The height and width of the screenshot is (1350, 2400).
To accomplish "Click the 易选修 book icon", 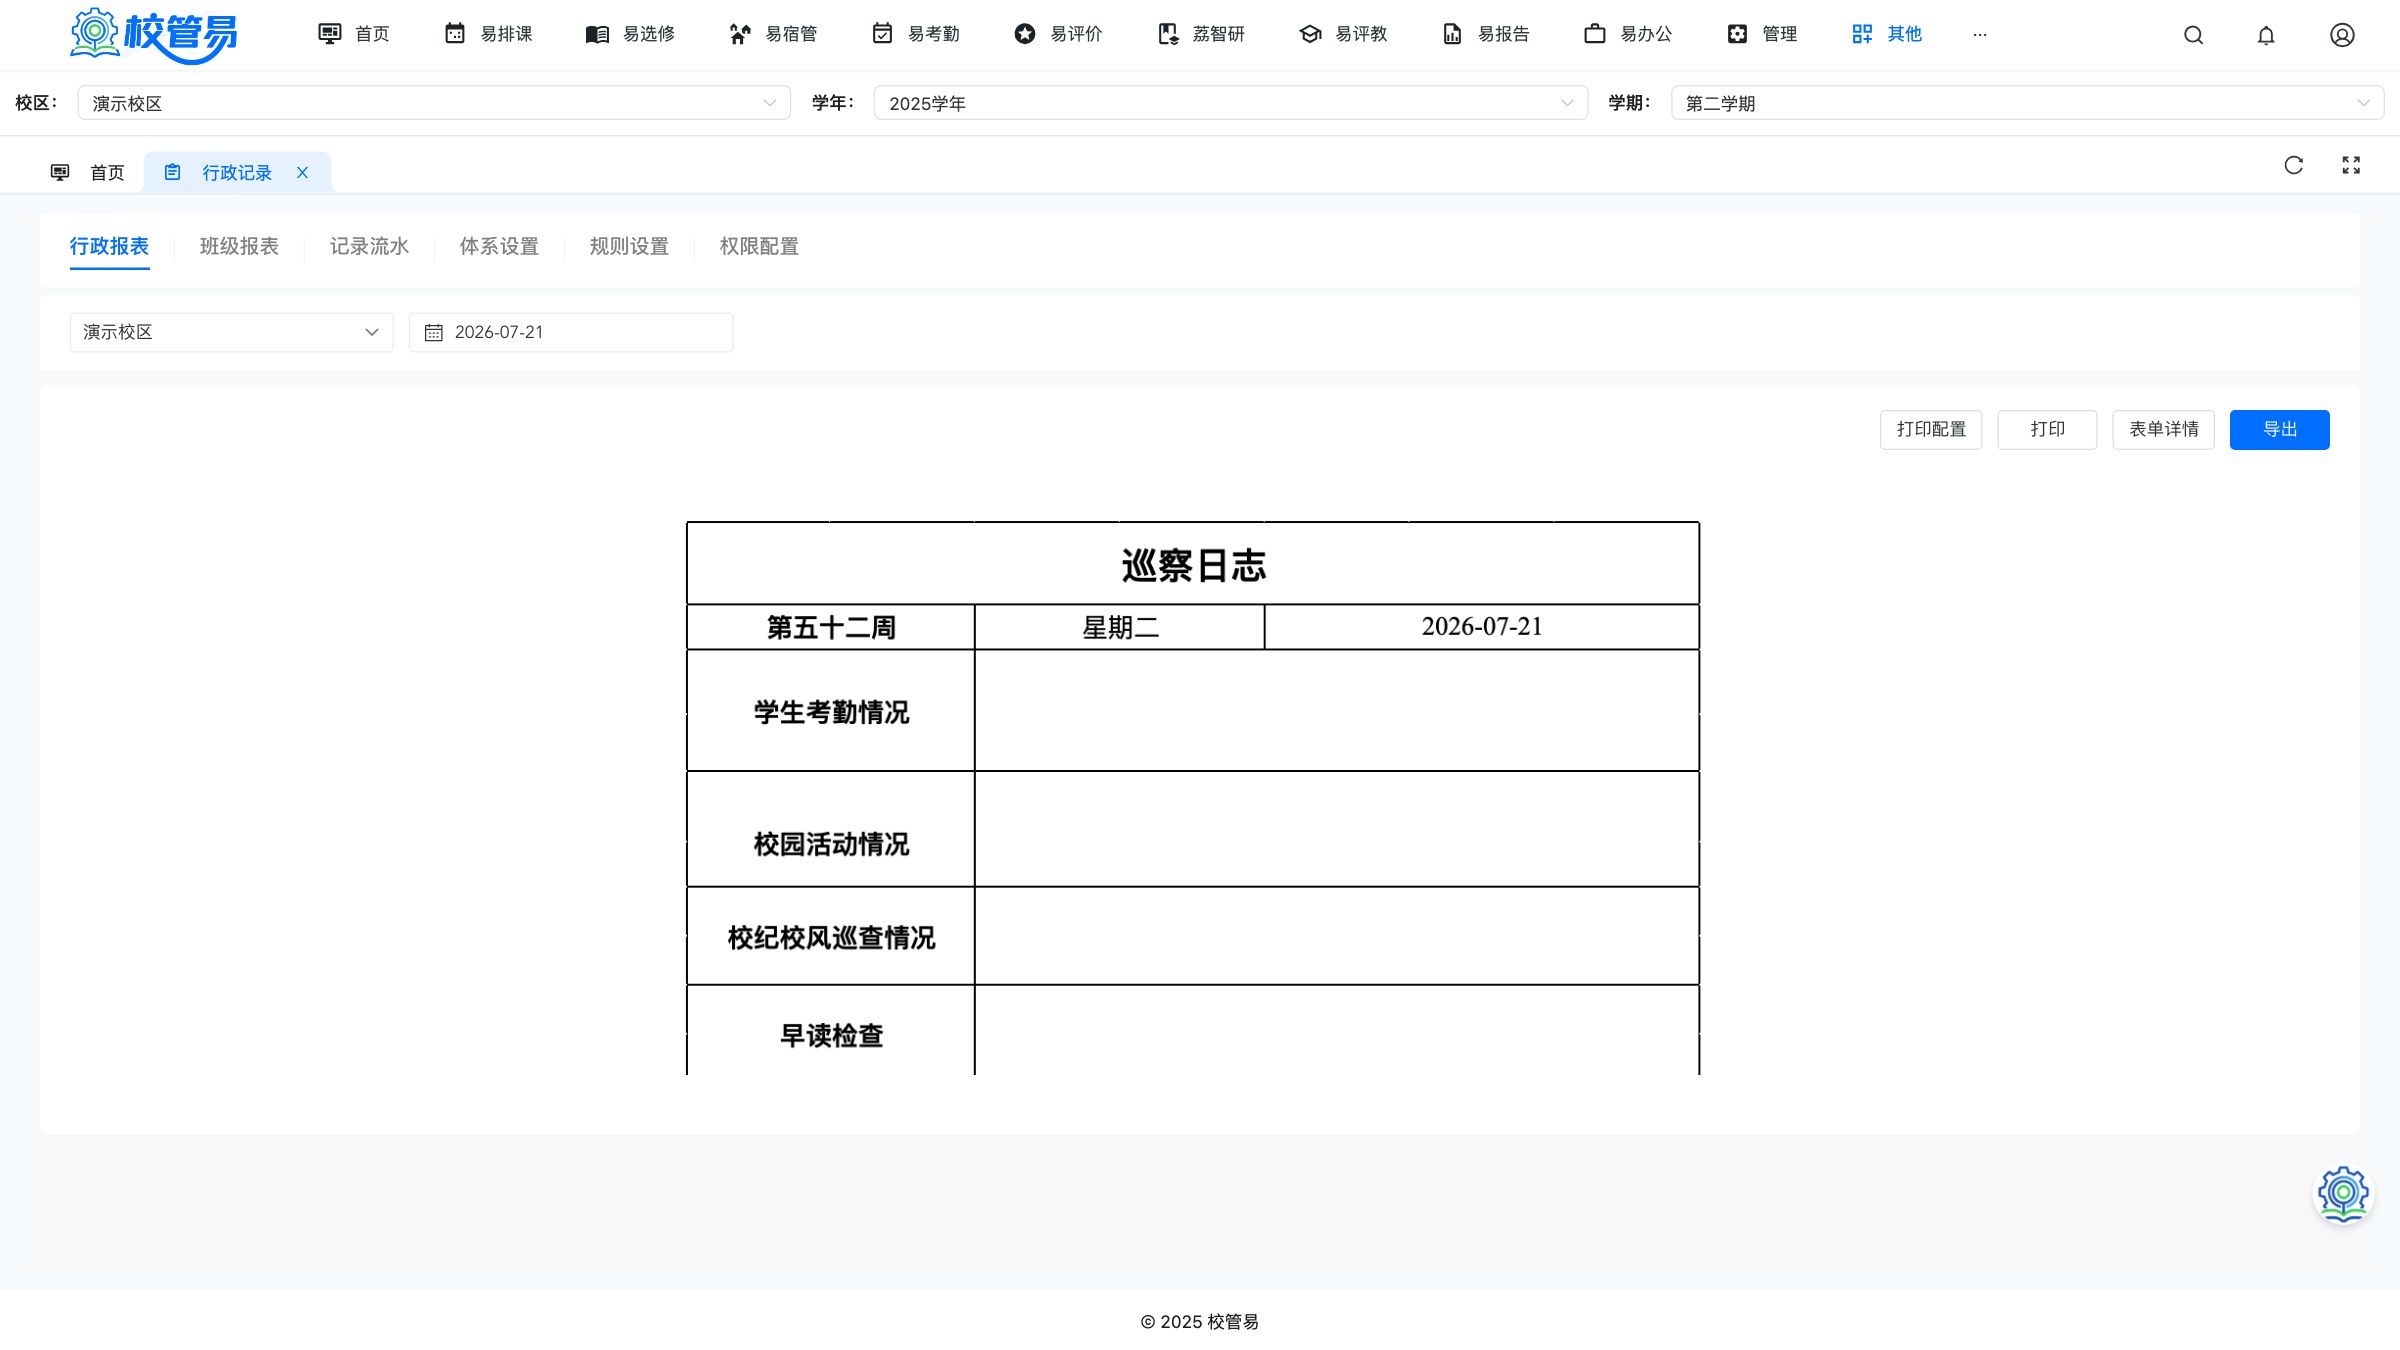I will (x=597, y=34).
